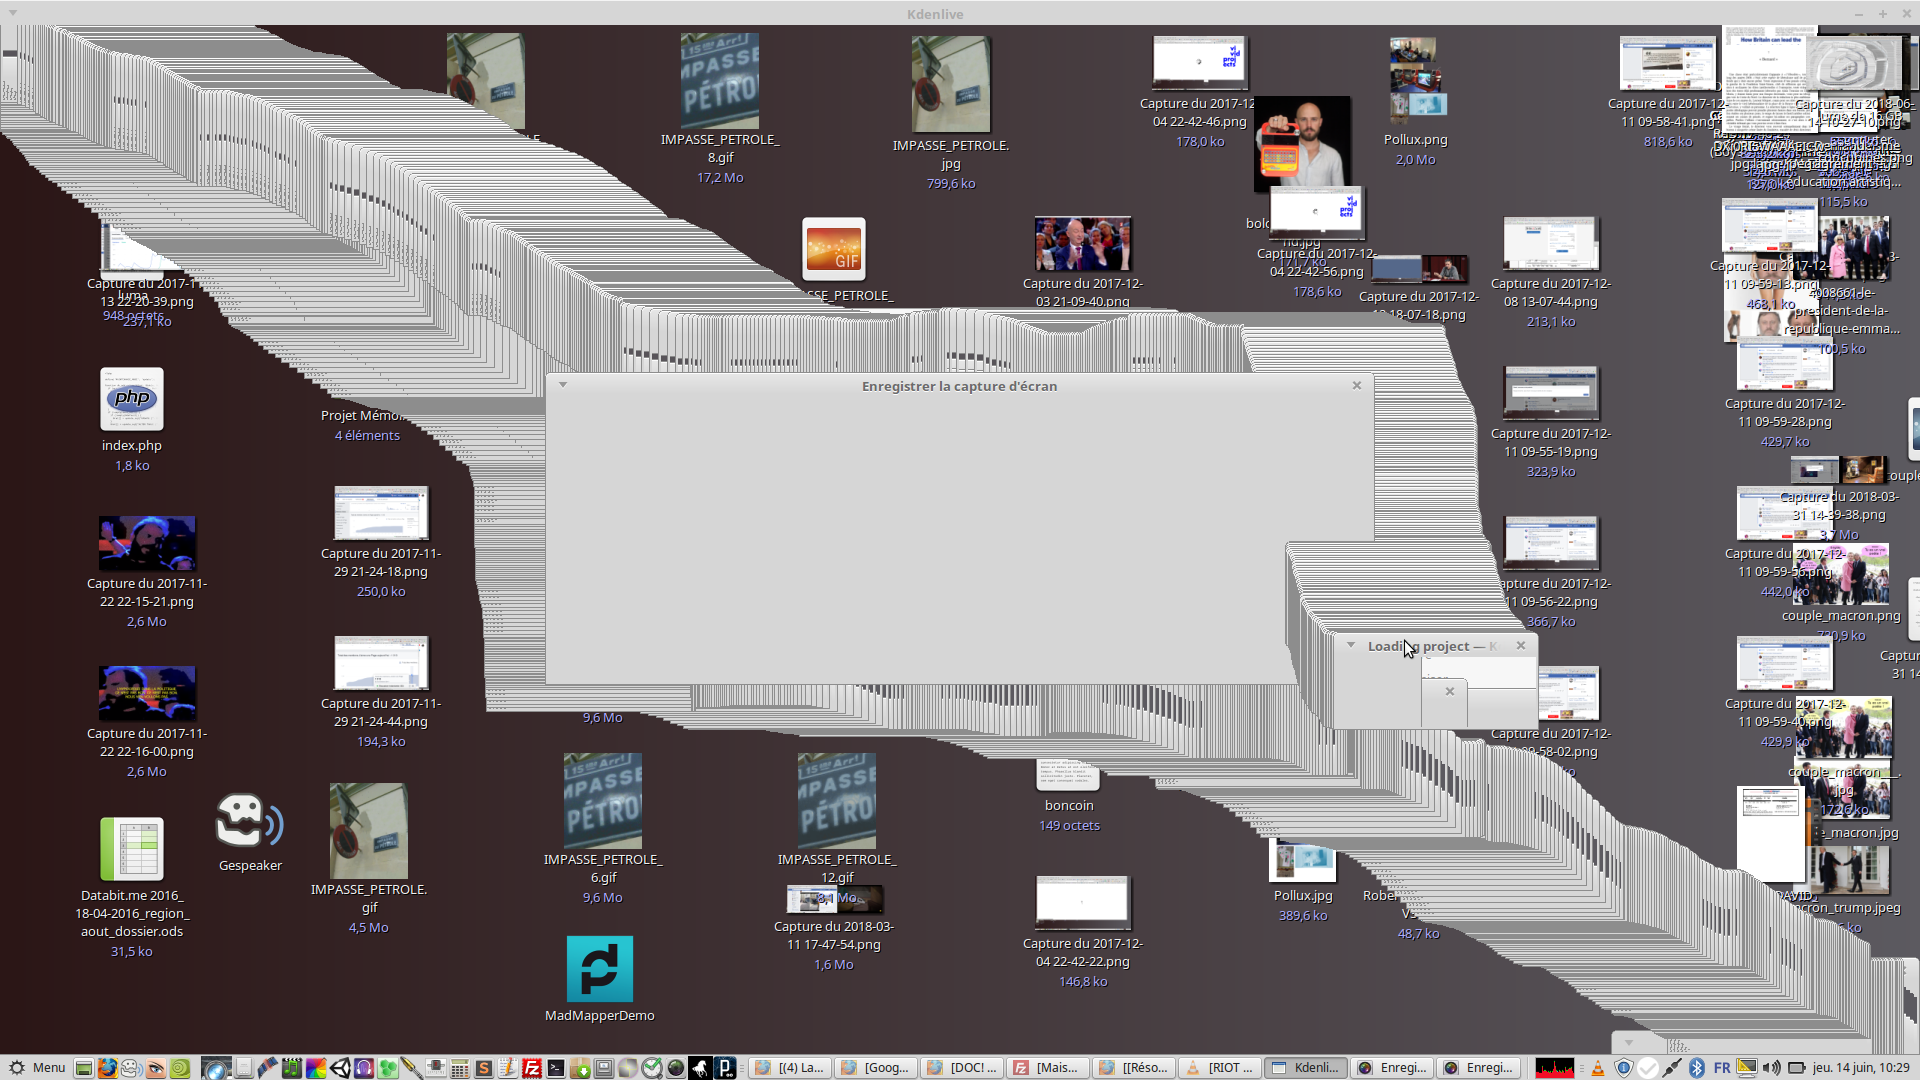Click the Bluetooth tray icon
This screenshot has height=1080, width=1920.
point(1697,1068)
